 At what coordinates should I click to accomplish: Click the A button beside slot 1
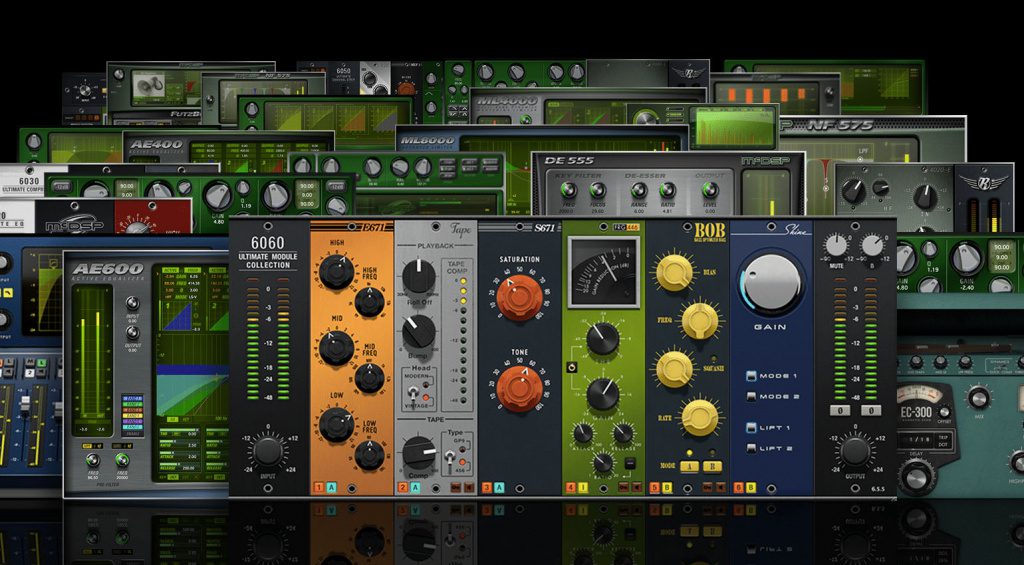point(331,487)
